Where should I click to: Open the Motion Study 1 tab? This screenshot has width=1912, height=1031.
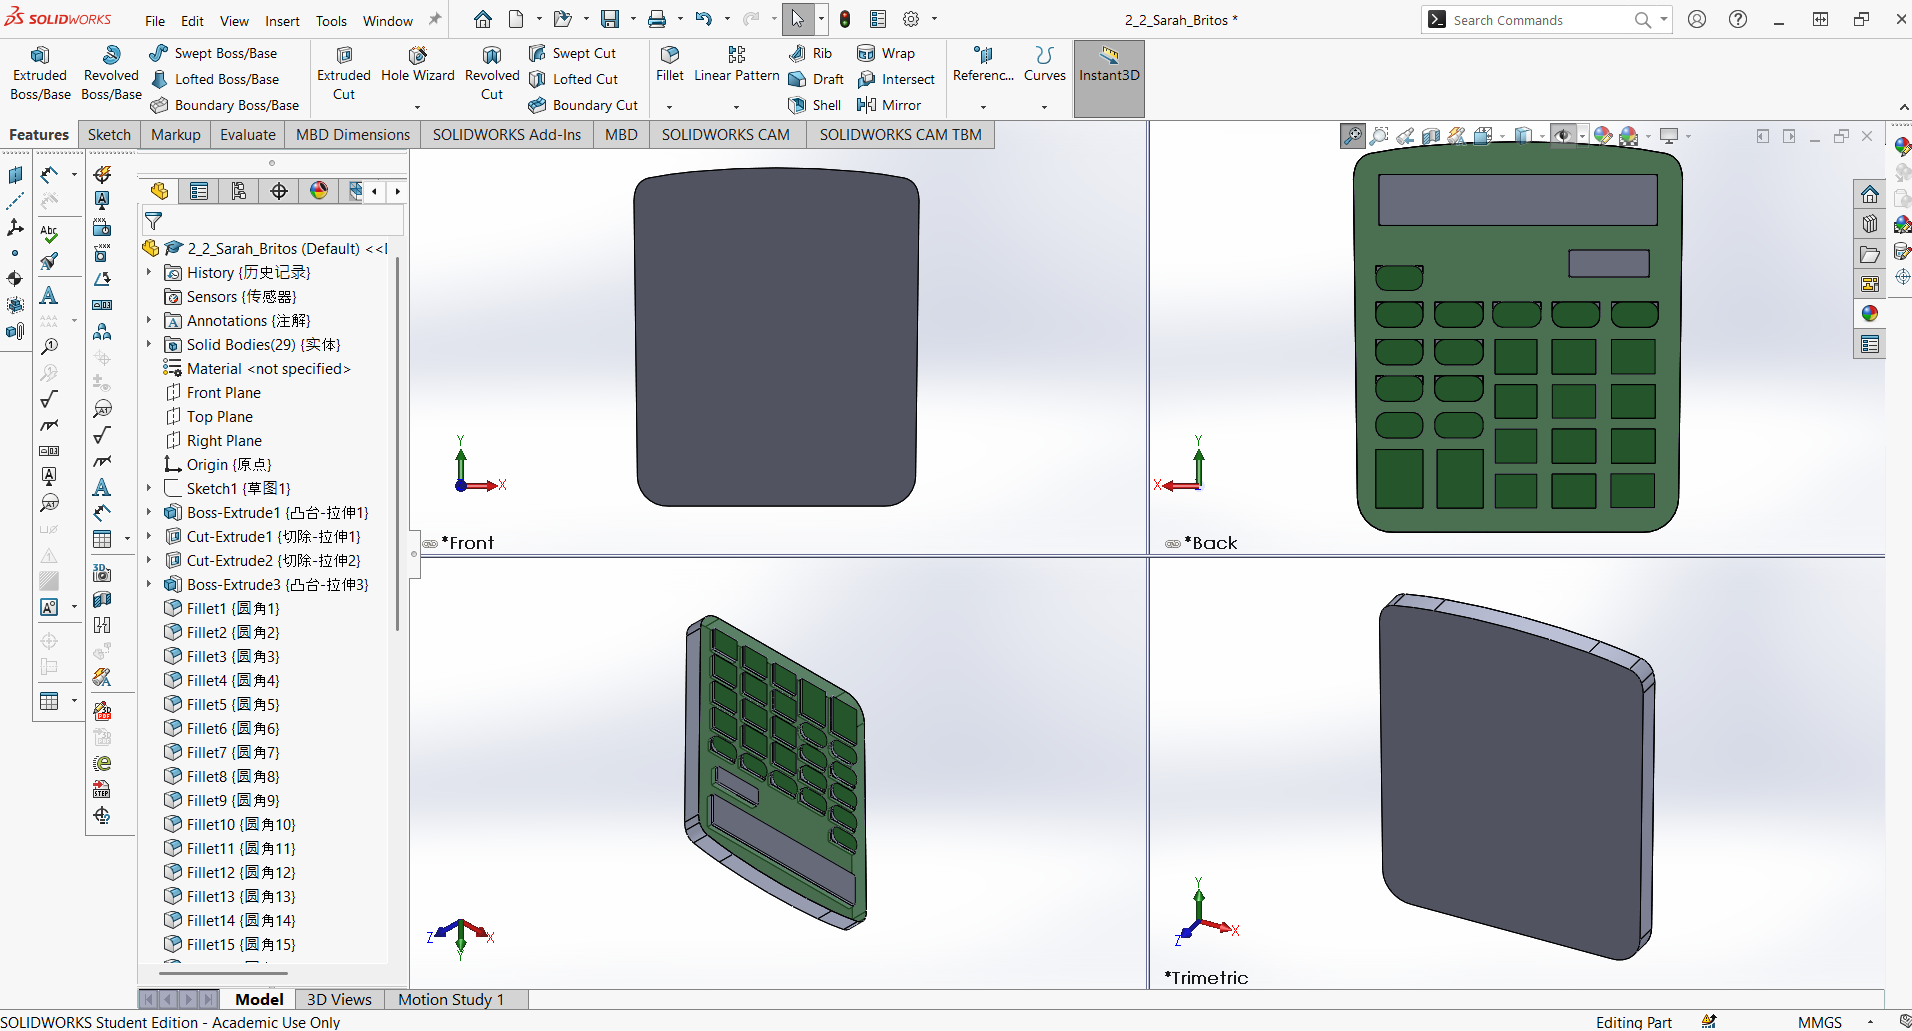point(451,999)
